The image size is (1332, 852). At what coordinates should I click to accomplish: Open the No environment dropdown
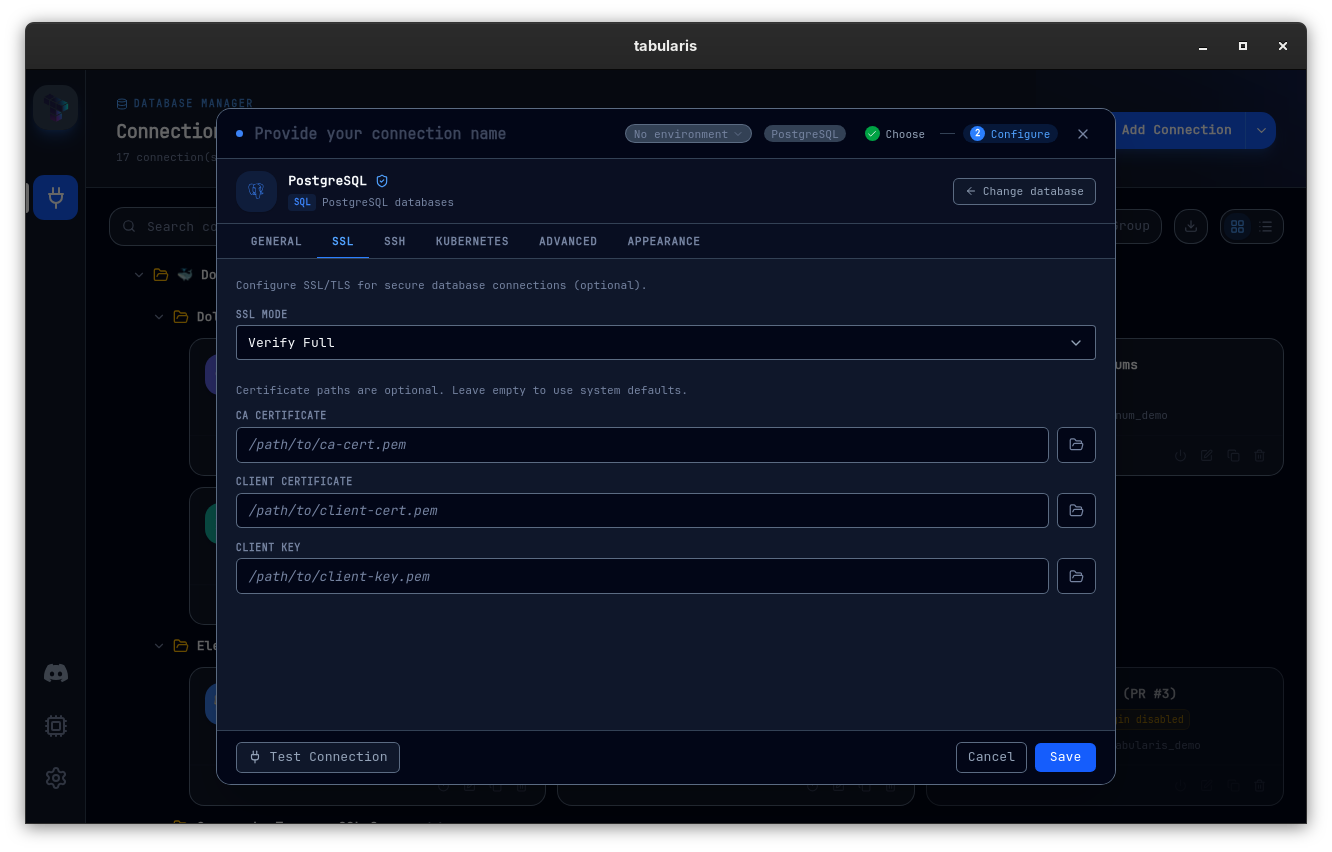(688, 134)
